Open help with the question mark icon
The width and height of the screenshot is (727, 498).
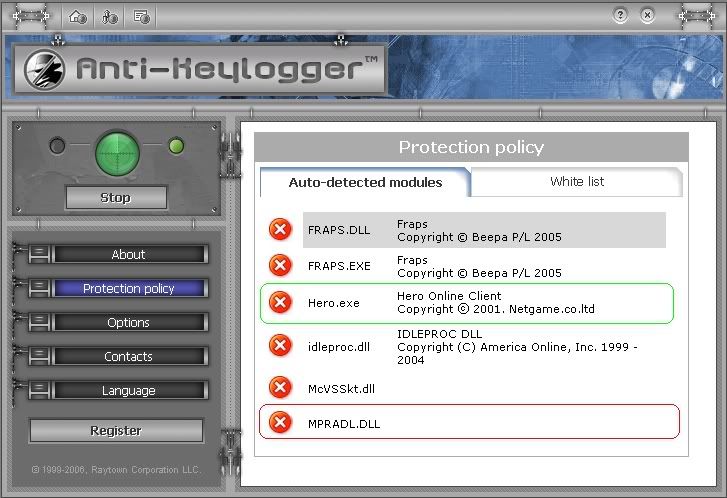pyautogui.click(x=620, y=16)
